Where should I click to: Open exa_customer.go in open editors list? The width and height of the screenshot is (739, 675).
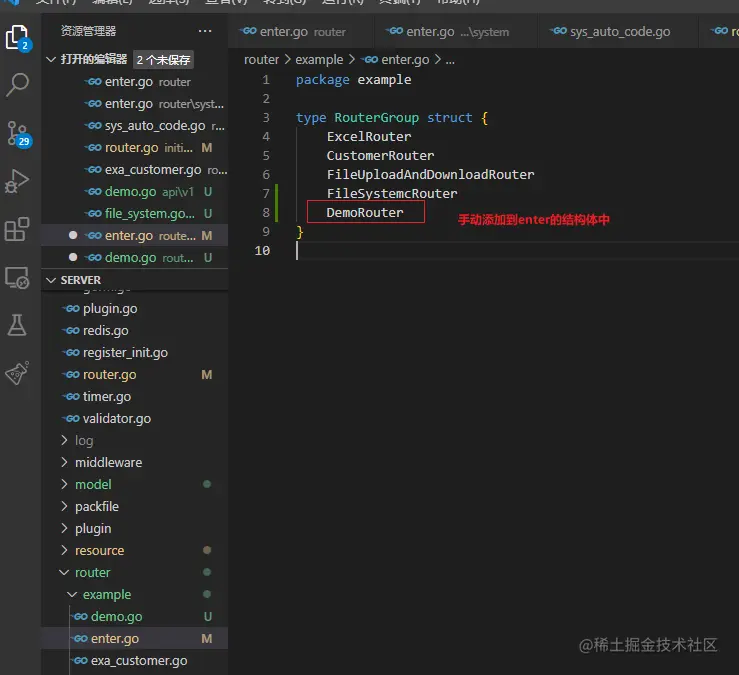[134, 170]
